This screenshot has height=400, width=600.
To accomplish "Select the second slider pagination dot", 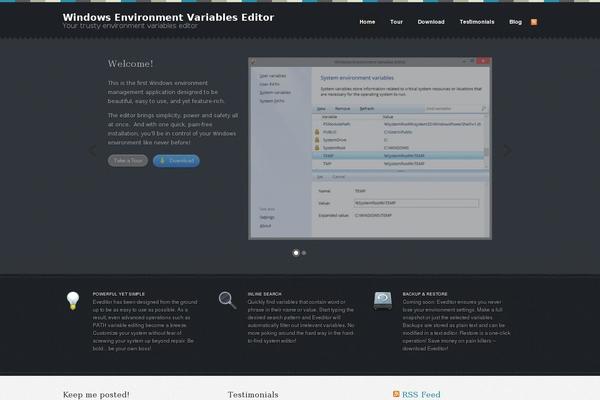I will click(304, 253).
